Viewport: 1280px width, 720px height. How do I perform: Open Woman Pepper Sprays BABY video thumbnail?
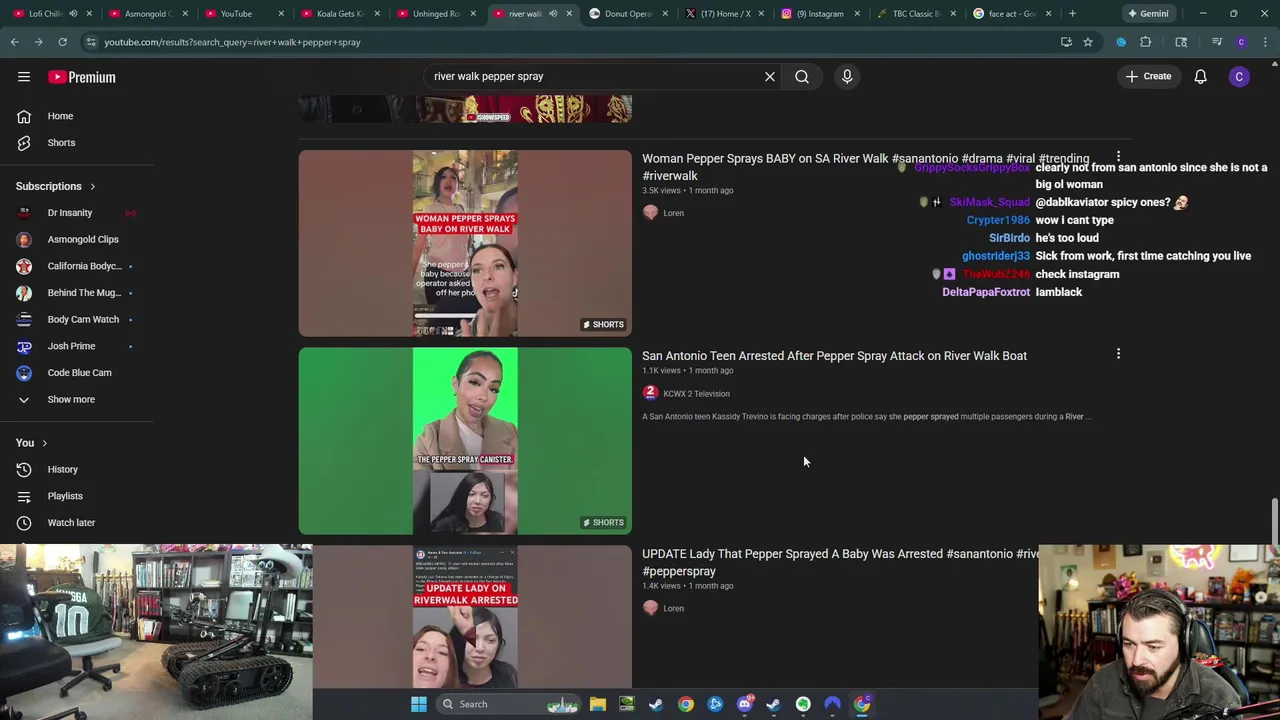[x=465, y=243]
